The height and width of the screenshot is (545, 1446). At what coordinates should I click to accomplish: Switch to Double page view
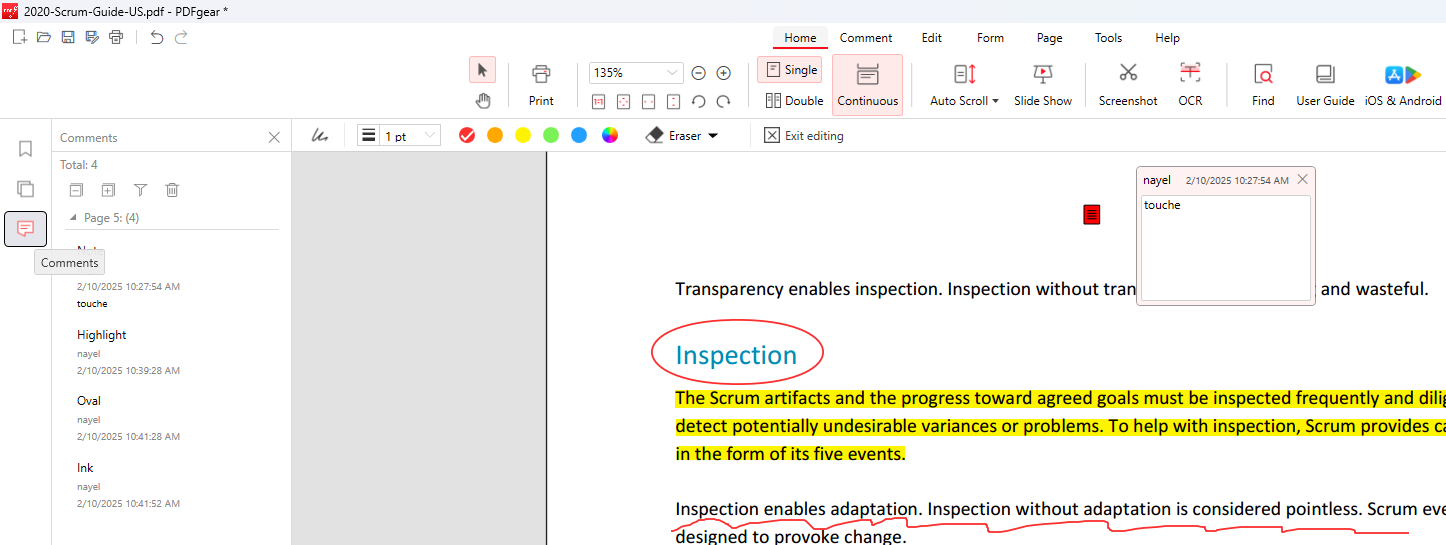tap(794, 100)
